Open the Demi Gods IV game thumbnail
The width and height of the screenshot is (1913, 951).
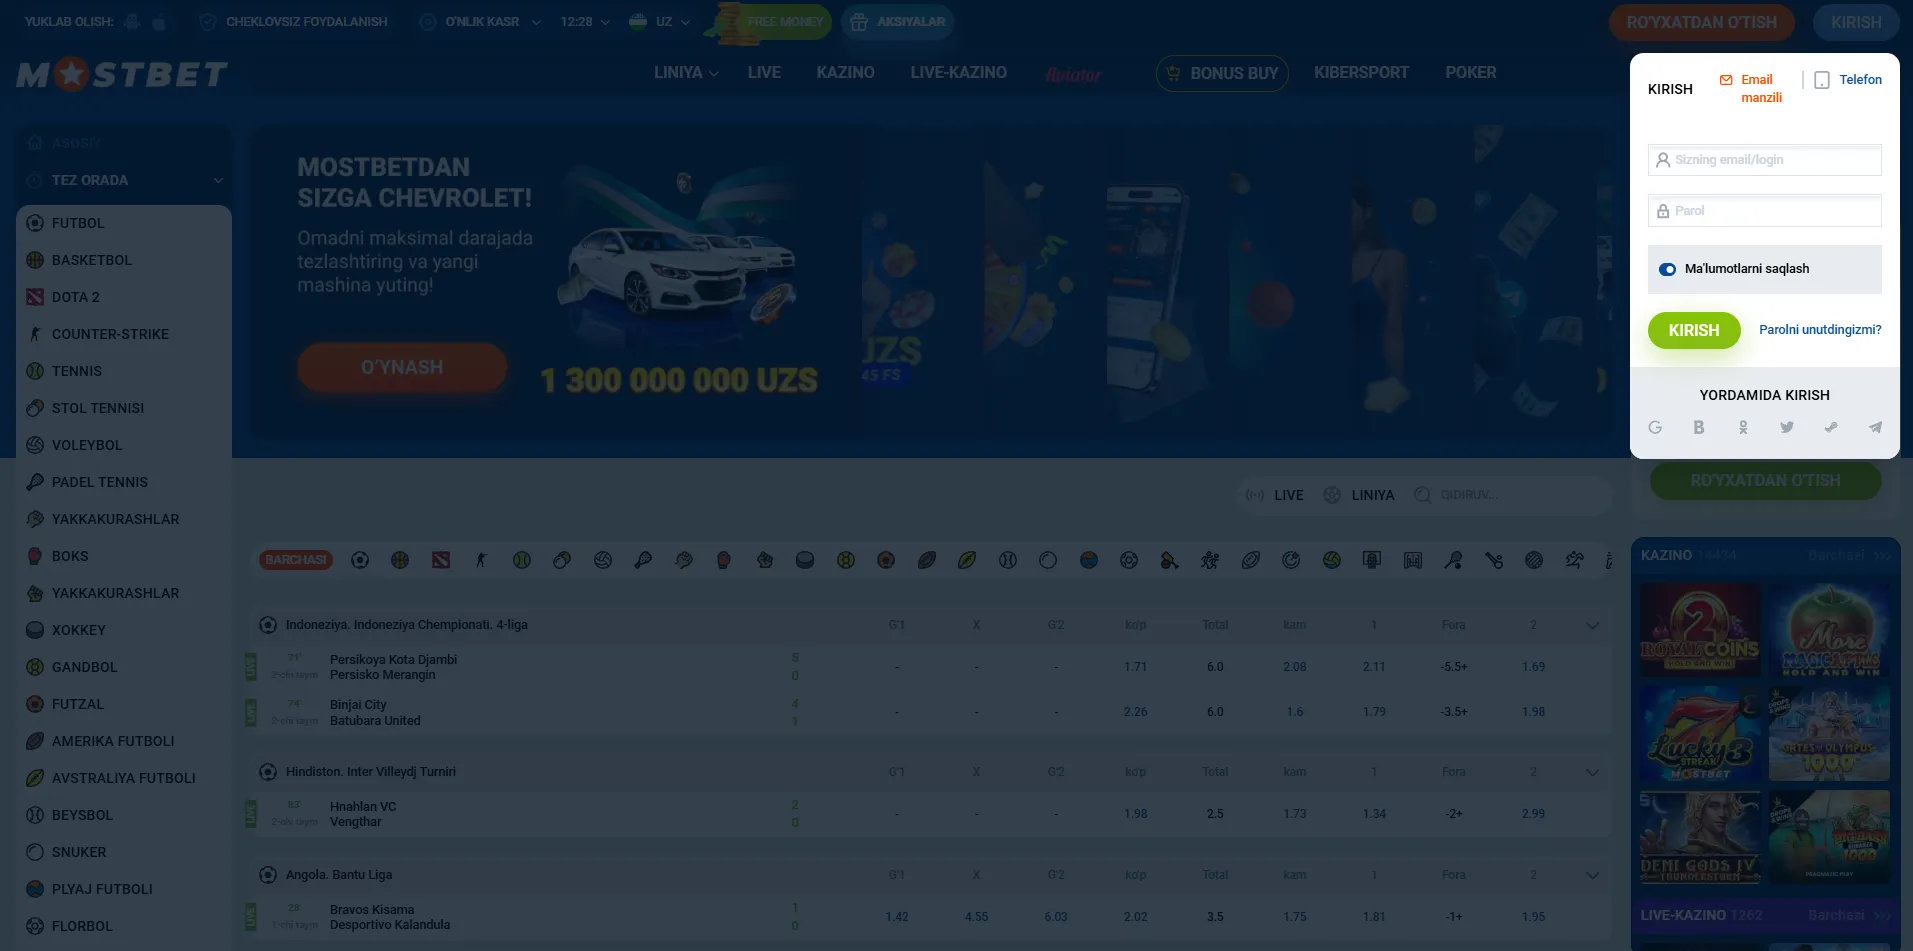pos(1700,838)
